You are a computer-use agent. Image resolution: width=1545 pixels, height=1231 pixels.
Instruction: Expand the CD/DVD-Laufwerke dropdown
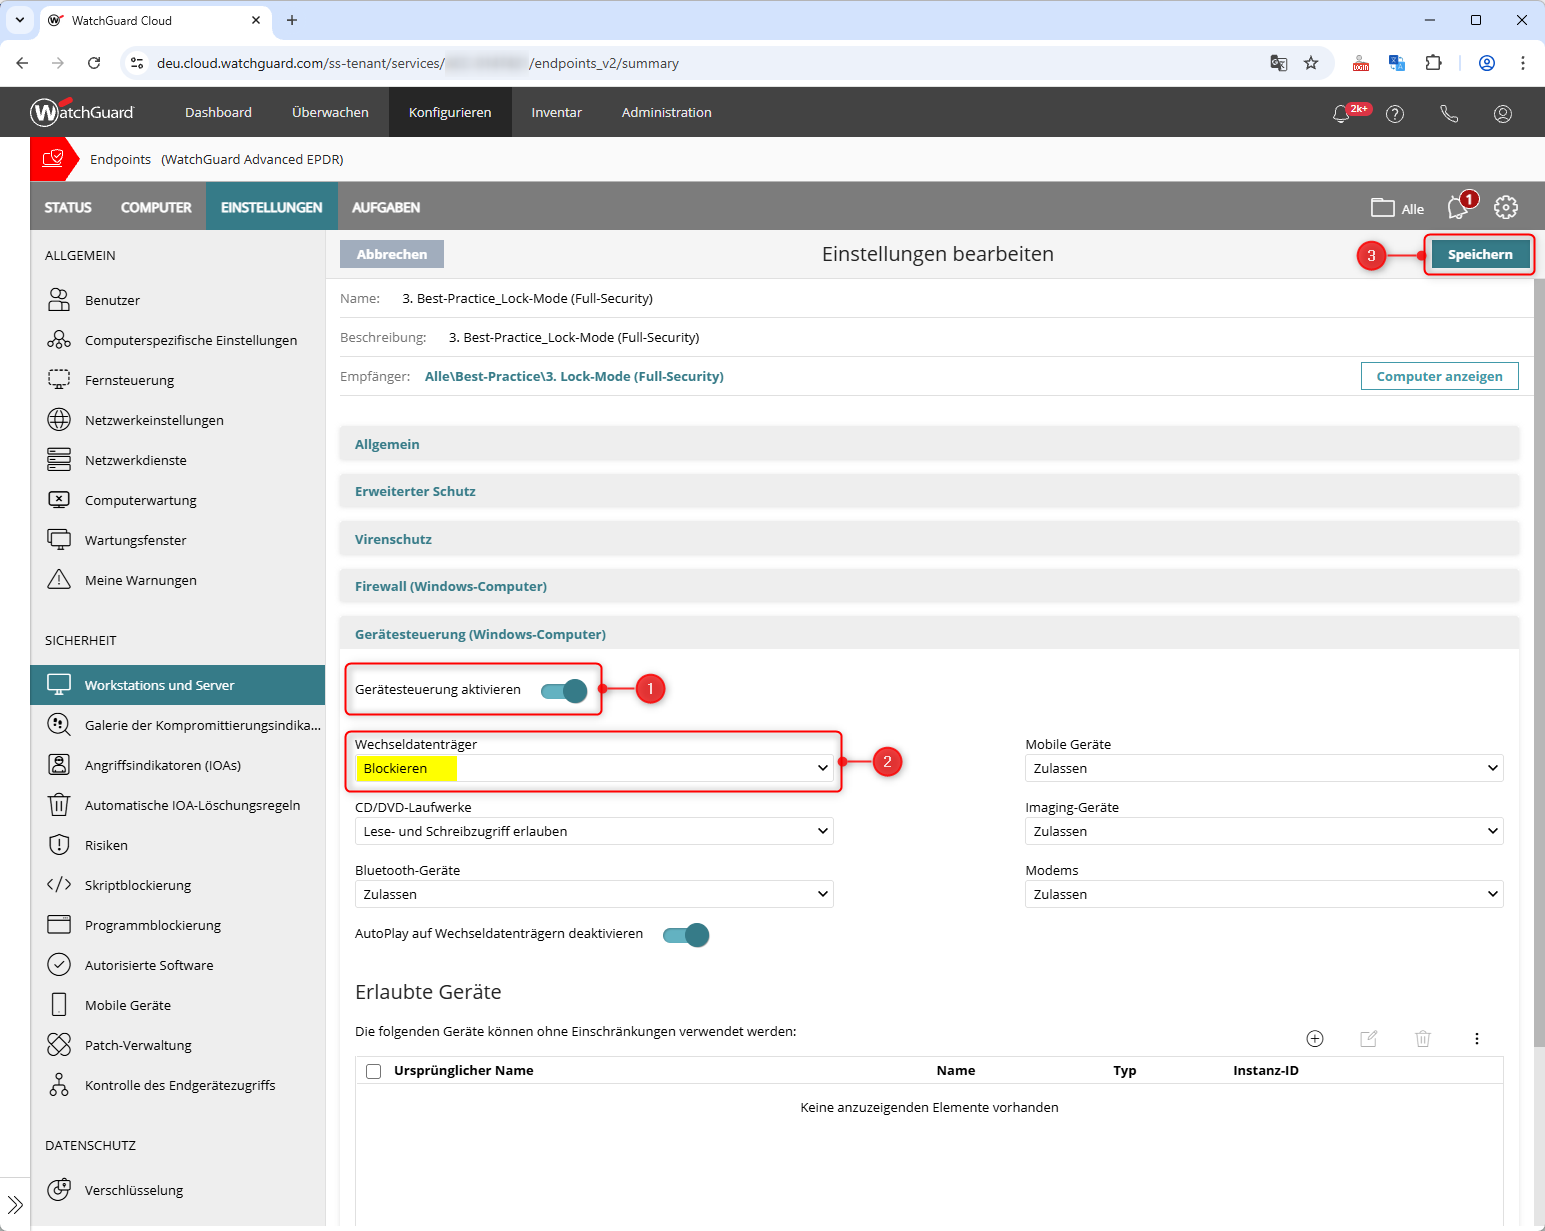(594, 831)
